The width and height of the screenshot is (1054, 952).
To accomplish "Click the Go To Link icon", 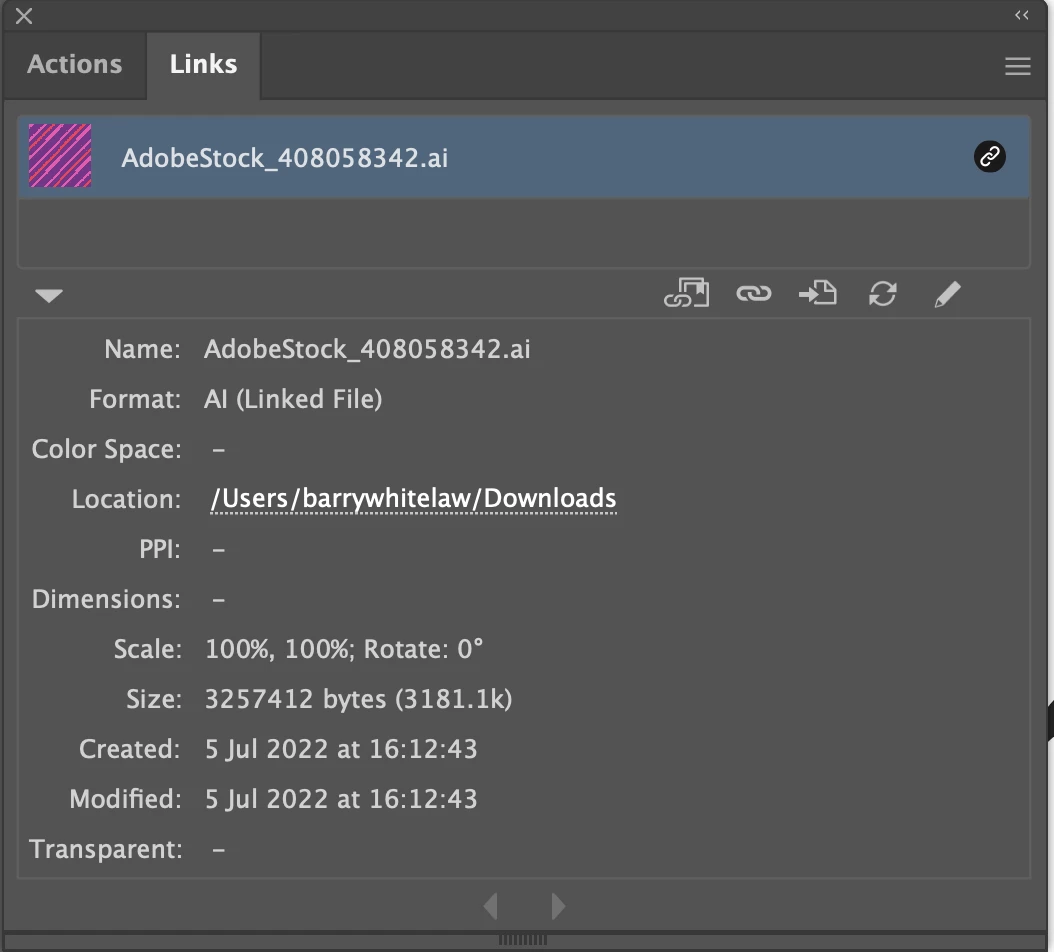I will click(x=818, y=293).
